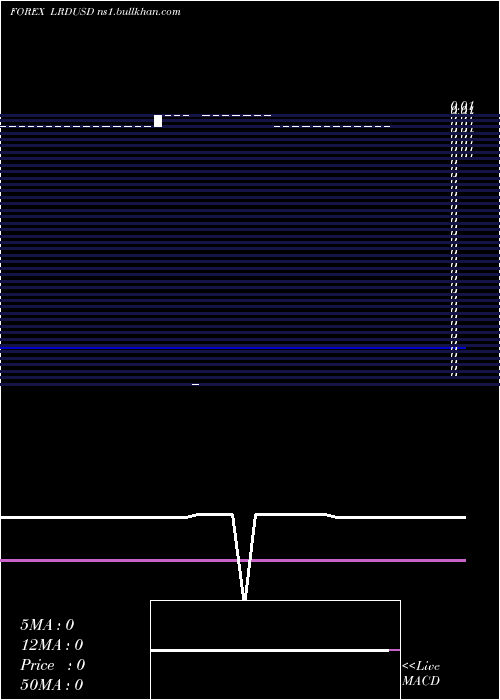Click the white line inside the MACD box

click(x=270, y=650)
